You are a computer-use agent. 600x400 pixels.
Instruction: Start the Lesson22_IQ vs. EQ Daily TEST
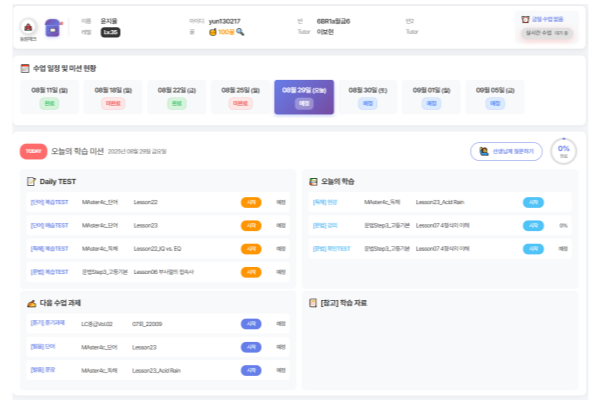click(250, 248)
